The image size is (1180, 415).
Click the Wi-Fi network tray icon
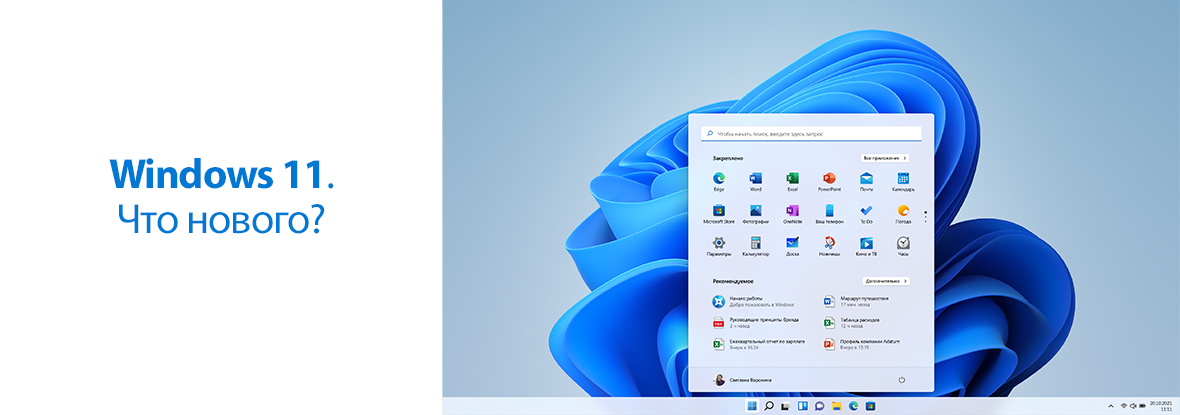coord(1124,406)
